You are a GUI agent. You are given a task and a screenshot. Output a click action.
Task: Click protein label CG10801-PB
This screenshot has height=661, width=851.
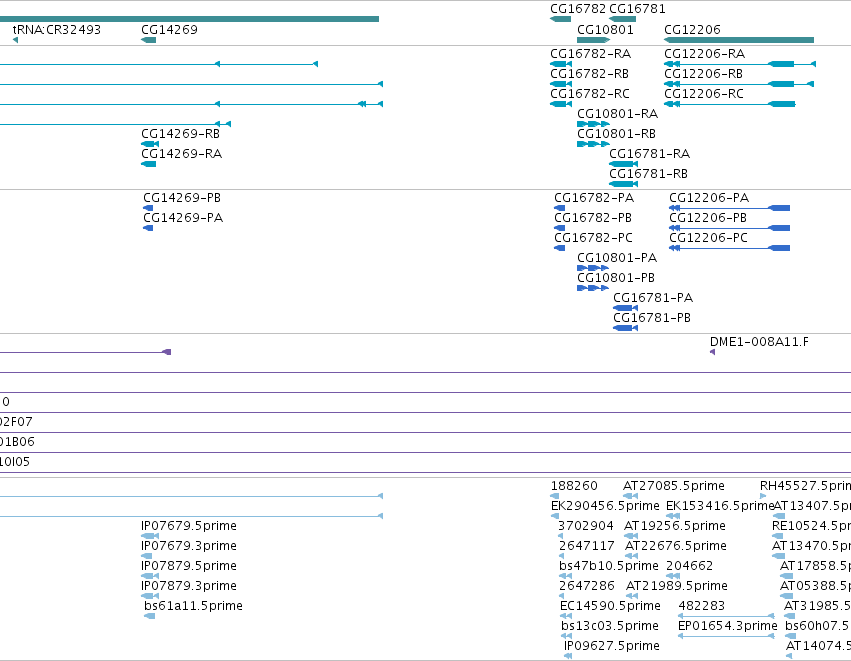tap(616, 278)
